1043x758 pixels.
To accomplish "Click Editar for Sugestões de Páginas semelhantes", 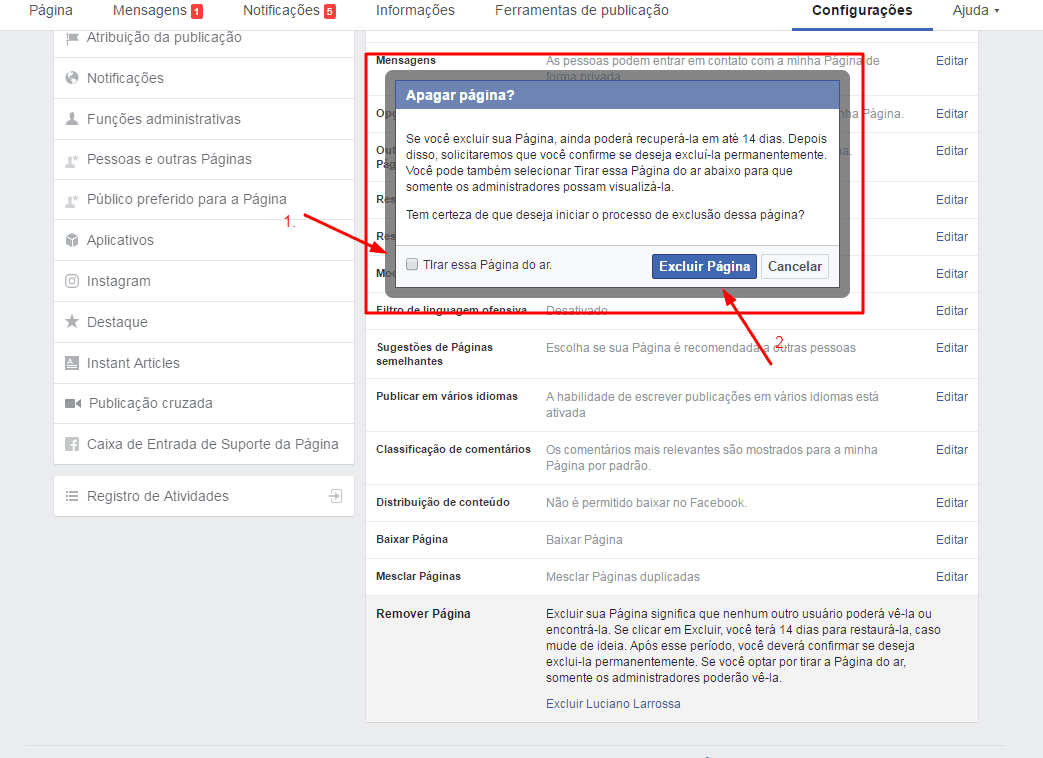I will 952,348.
